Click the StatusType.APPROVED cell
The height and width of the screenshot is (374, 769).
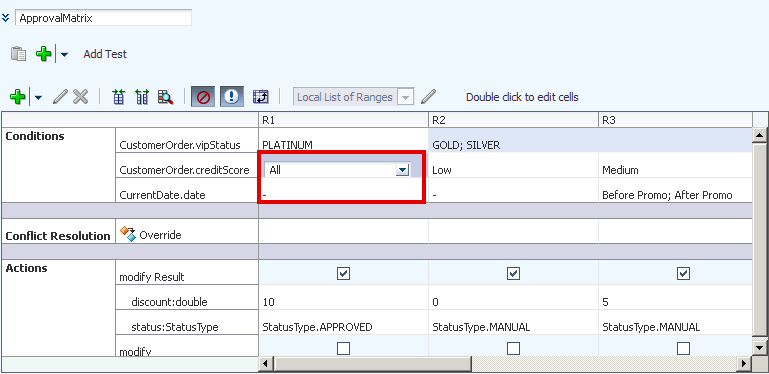click(x=343, y=322)
